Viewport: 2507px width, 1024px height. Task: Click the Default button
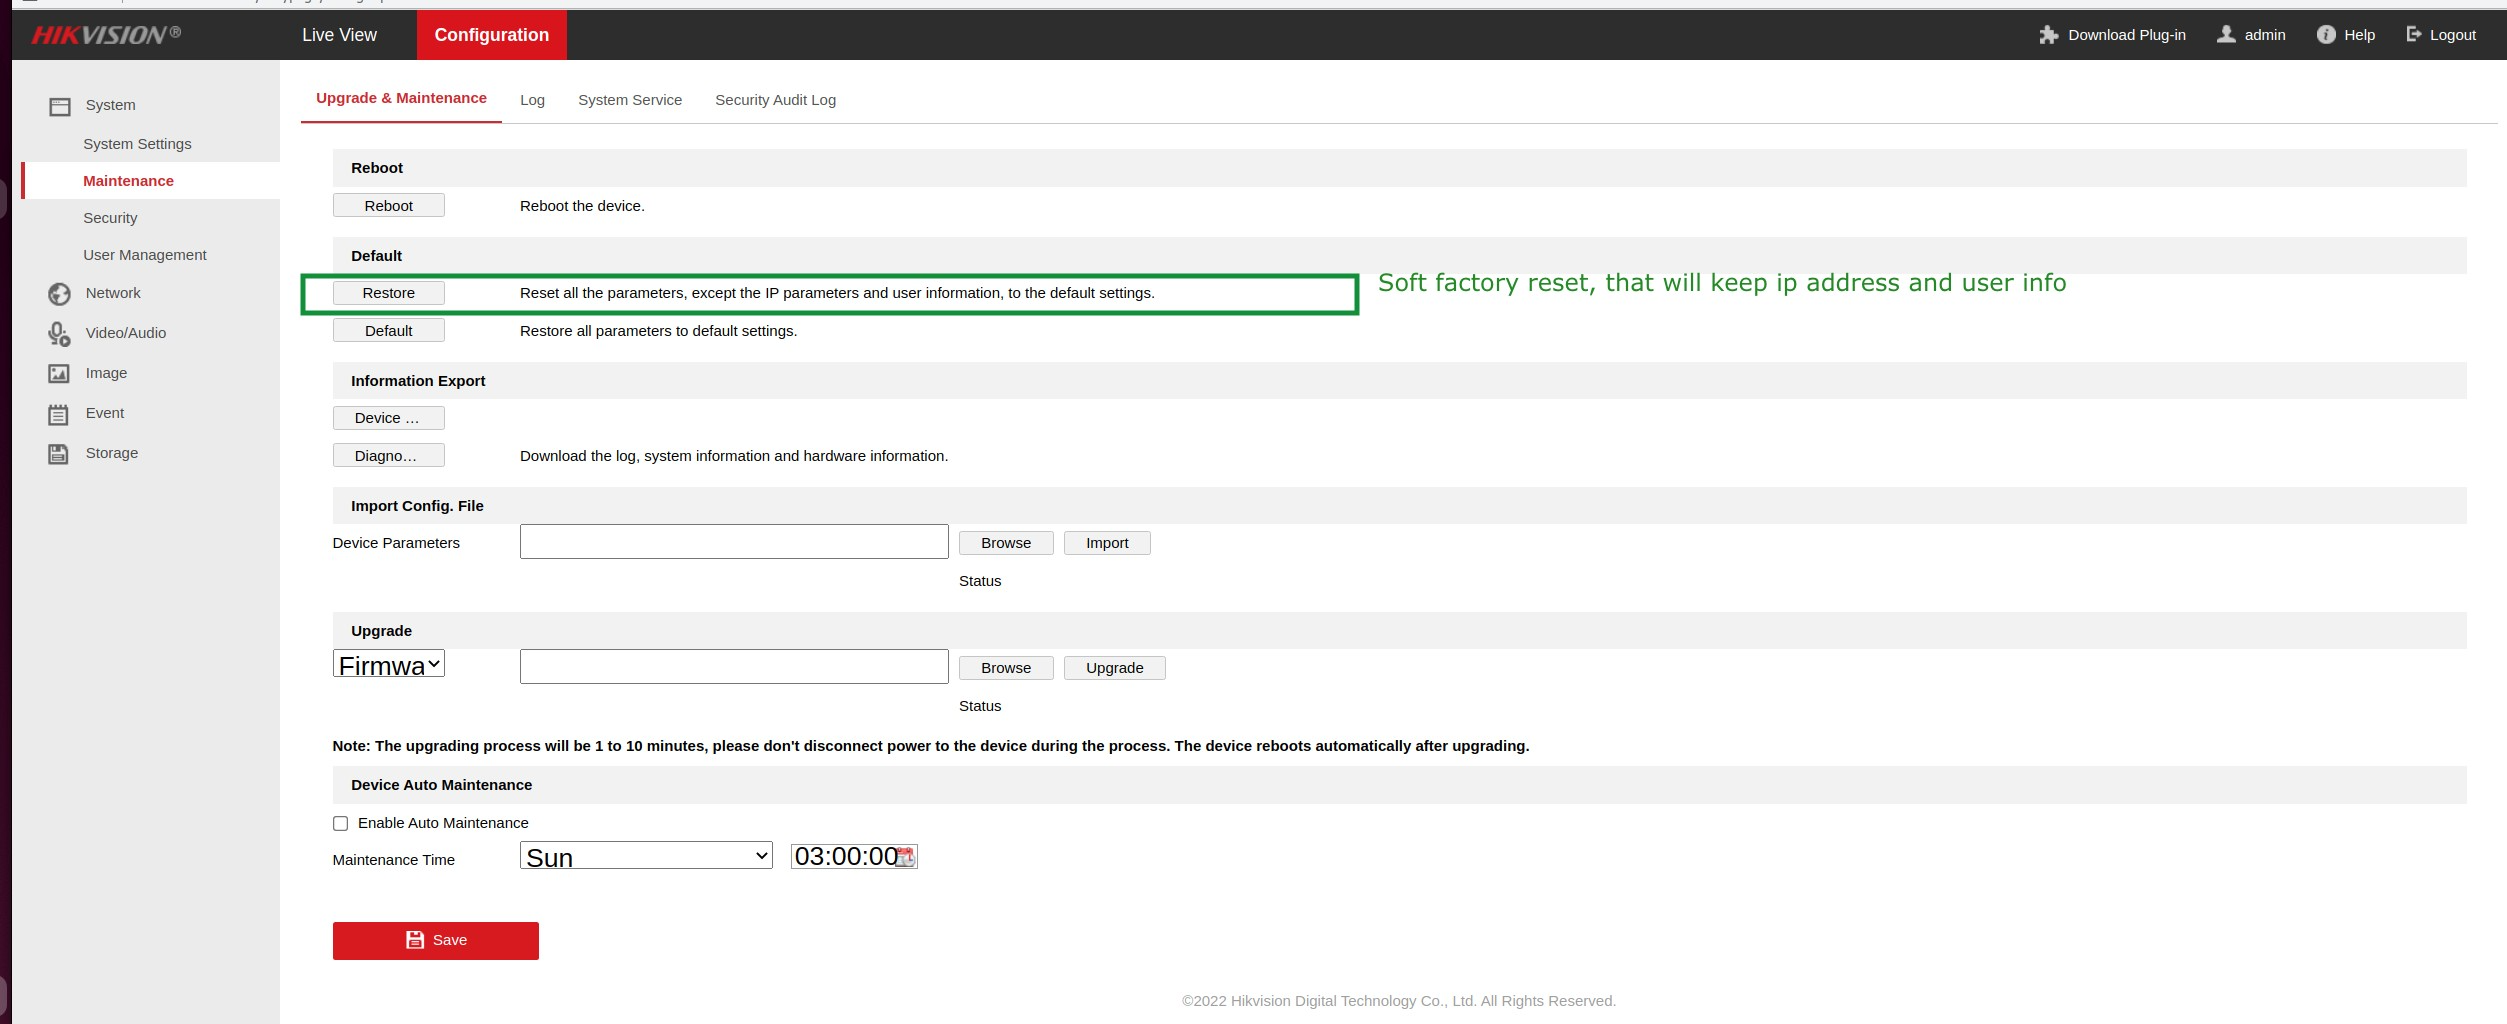pos(389,331)
